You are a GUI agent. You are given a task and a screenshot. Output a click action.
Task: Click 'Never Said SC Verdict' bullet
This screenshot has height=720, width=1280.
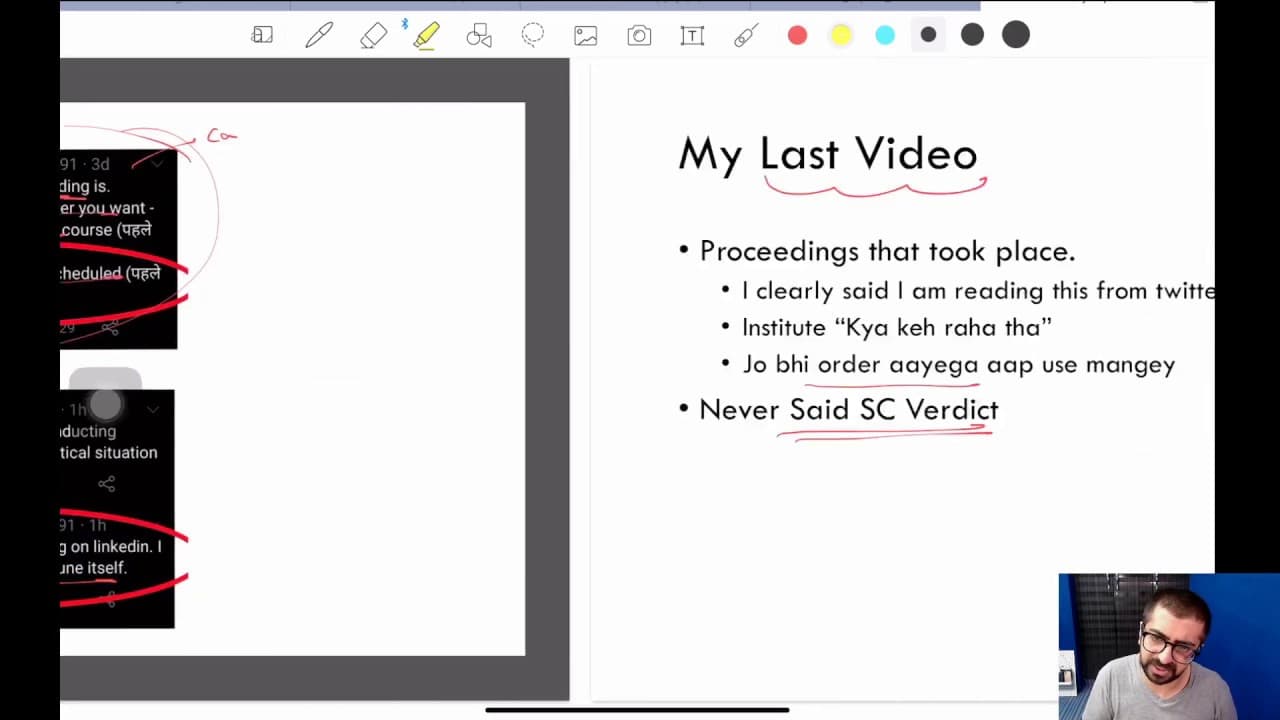(848, 410)
